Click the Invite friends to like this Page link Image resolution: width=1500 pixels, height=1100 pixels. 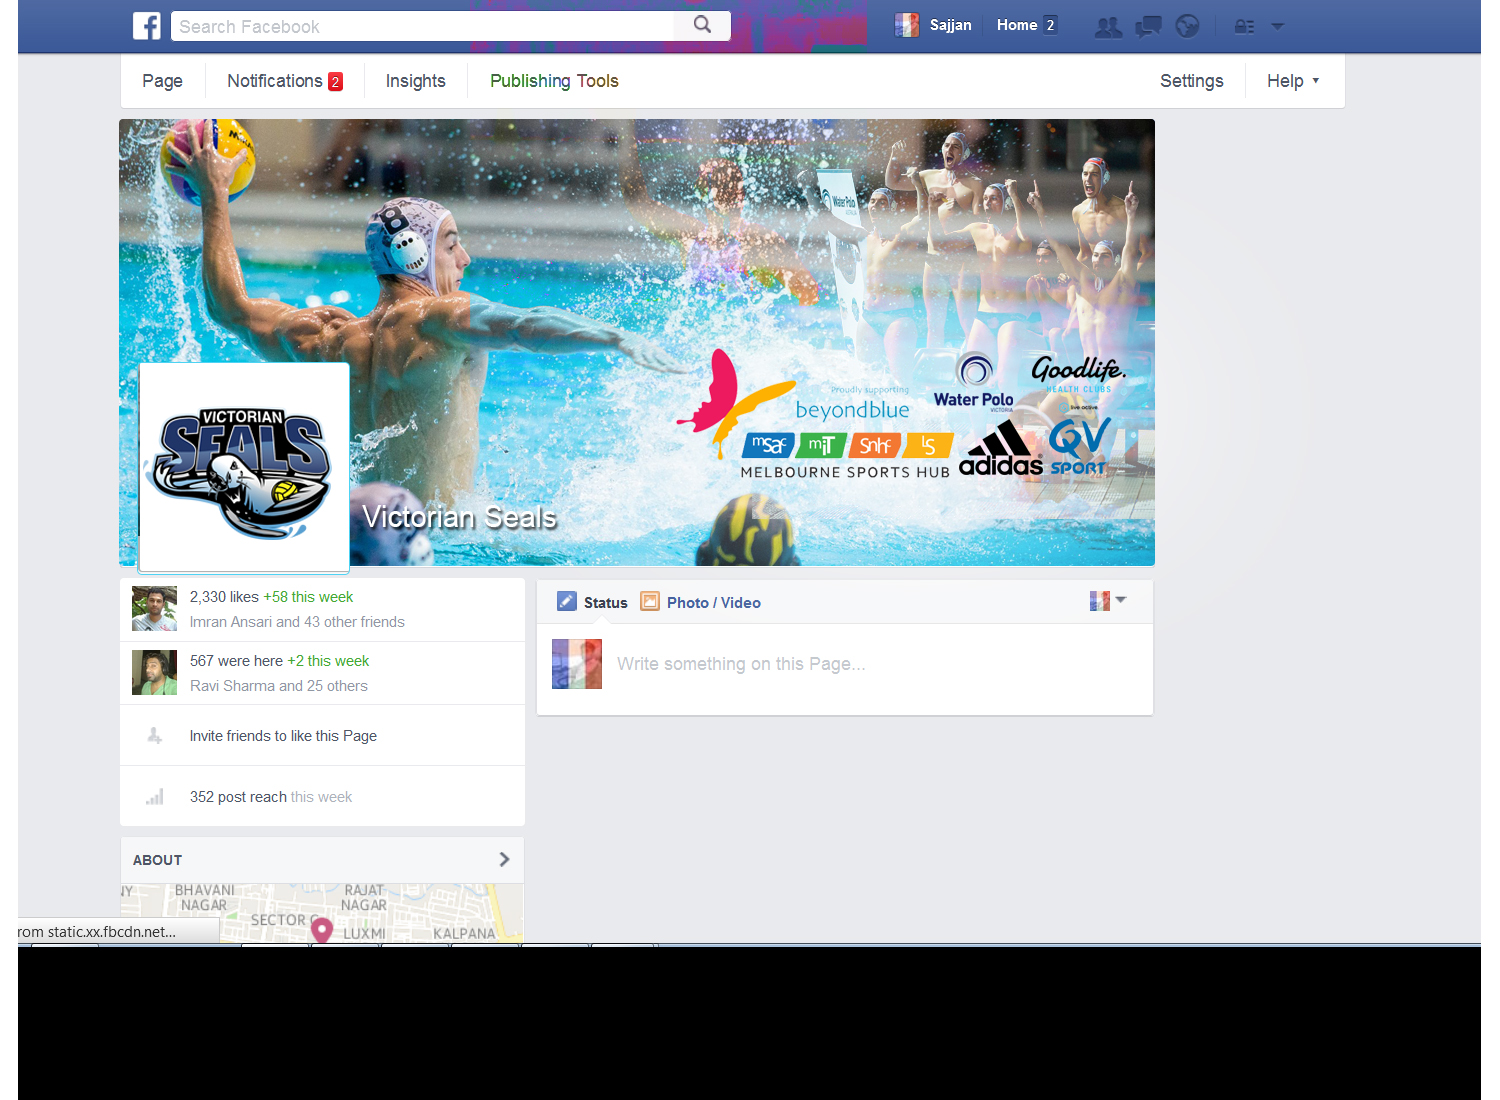(283, 735)
